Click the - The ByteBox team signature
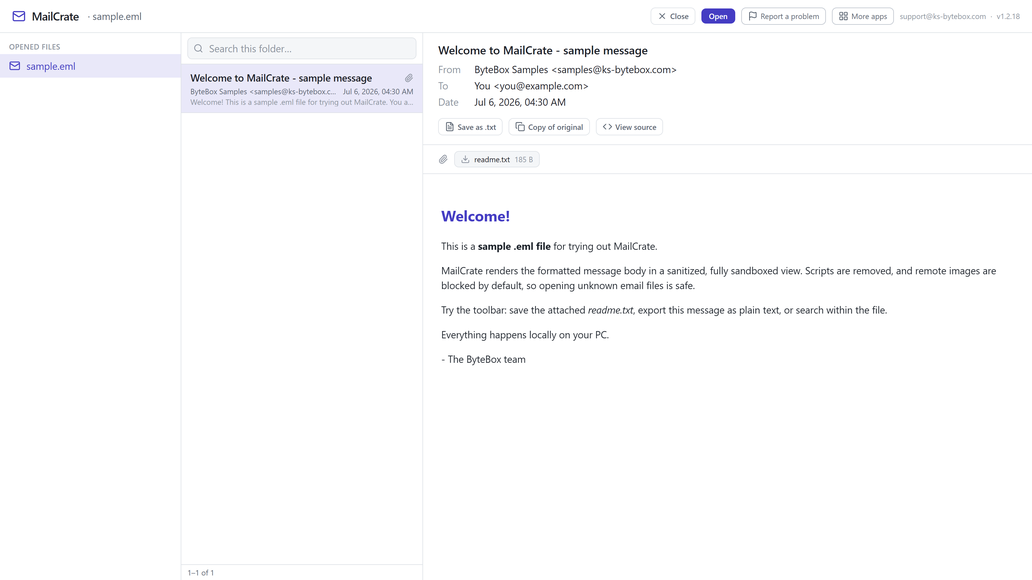This screenshot has height=580, width=1032. (x=483, y=359)
